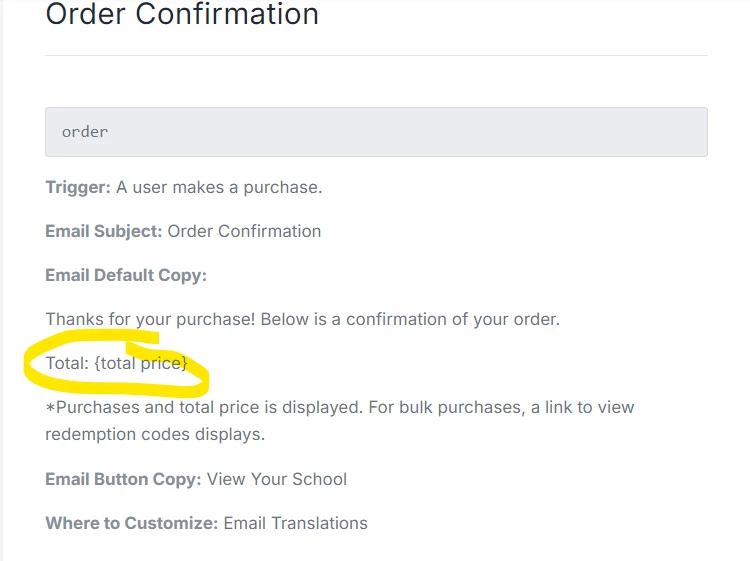
Task: Click the bold 'Email Subject:' label
Action: click(x=103, y=231)
